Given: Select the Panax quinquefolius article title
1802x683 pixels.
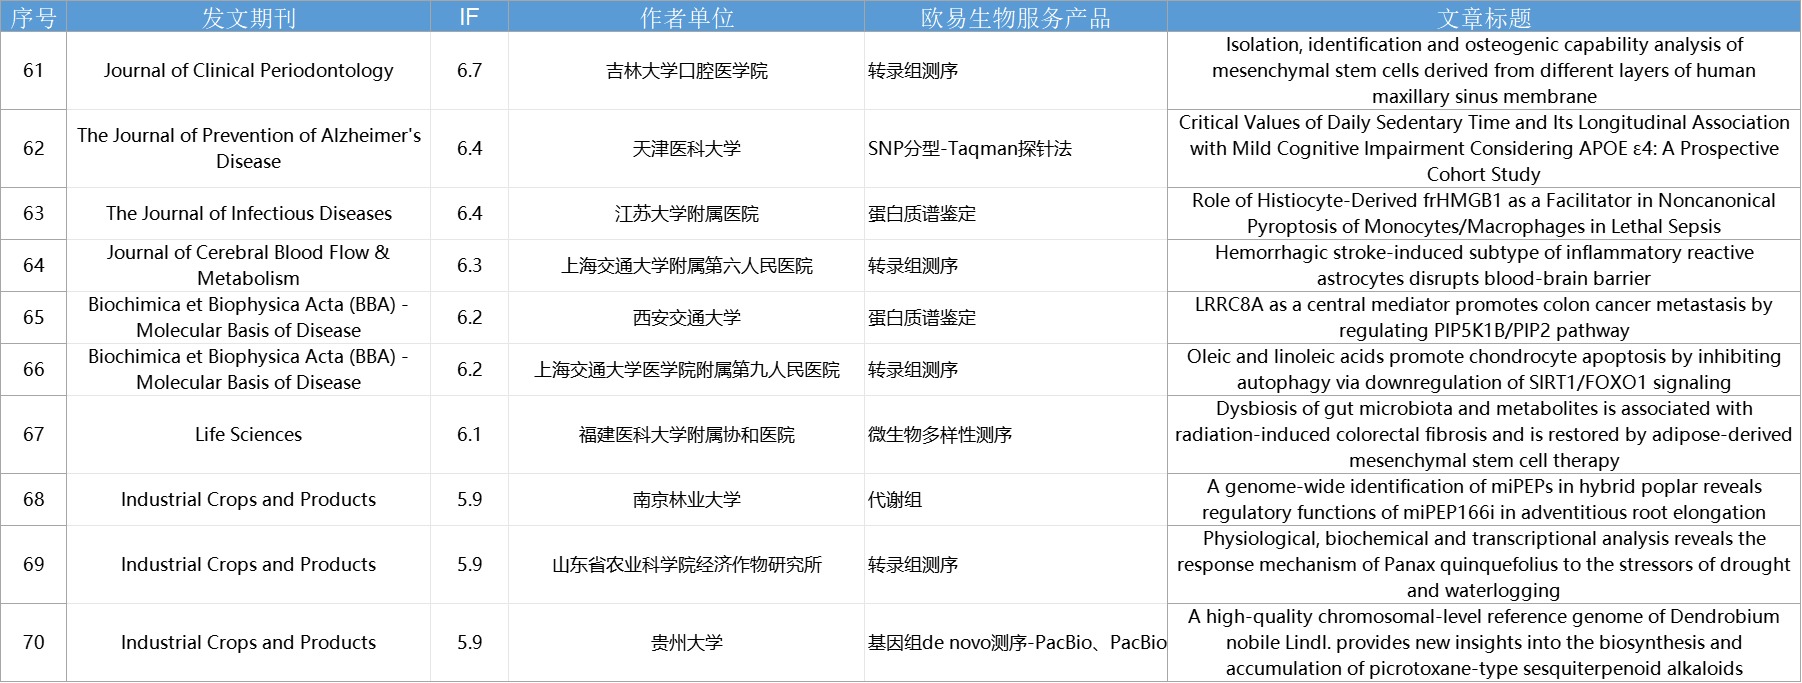Looking at the screenshot, I should click(x=1484, y=565).
